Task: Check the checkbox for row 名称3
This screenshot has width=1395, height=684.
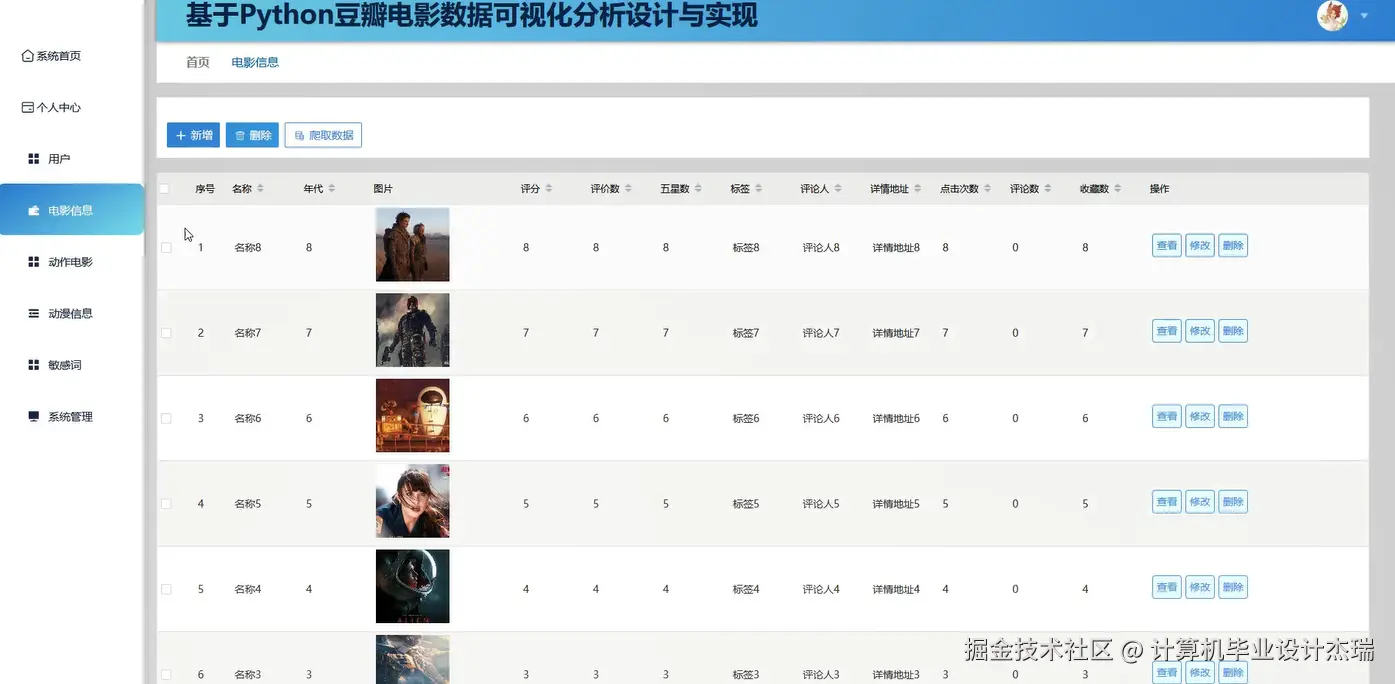Action: pyautogui.click(x=166, y=674)
